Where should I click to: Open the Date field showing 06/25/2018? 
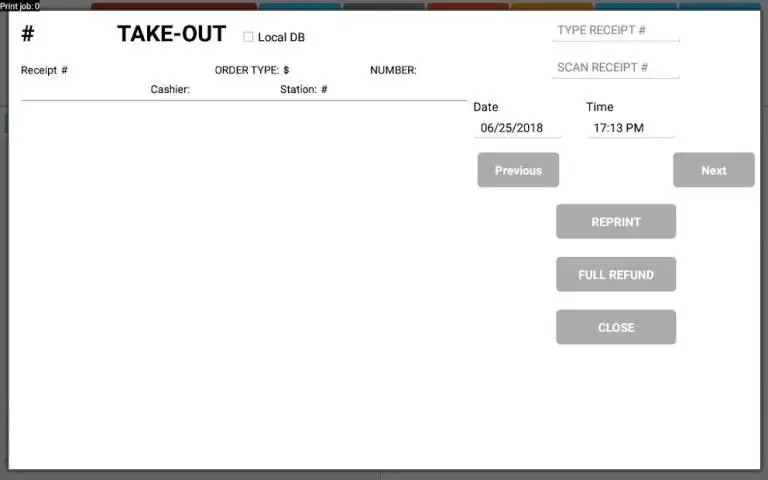(518, 128)
